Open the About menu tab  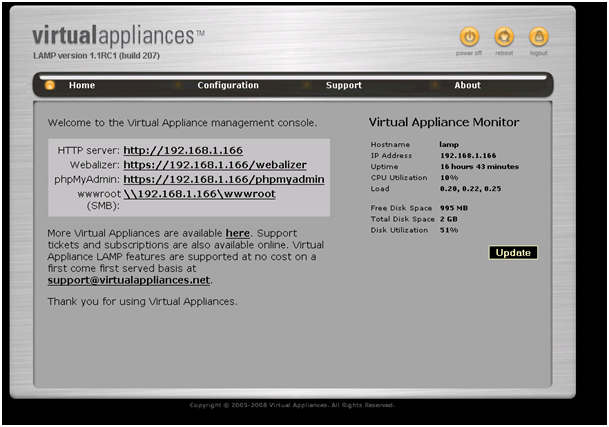tap(467, 85)
